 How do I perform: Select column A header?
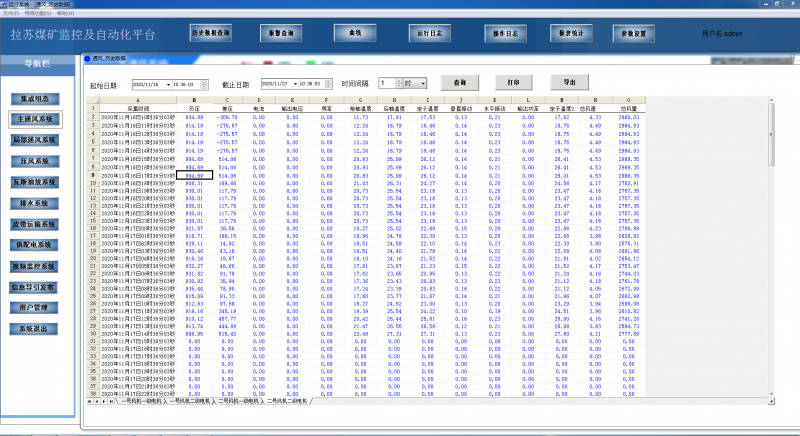pos(138,100)
